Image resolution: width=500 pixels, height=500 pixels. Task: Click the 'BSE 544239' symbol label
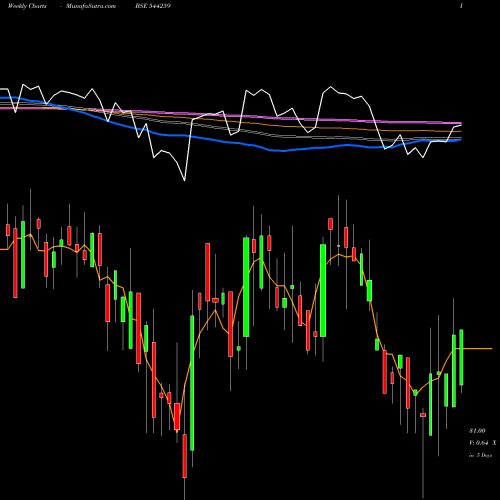[153, 6]
